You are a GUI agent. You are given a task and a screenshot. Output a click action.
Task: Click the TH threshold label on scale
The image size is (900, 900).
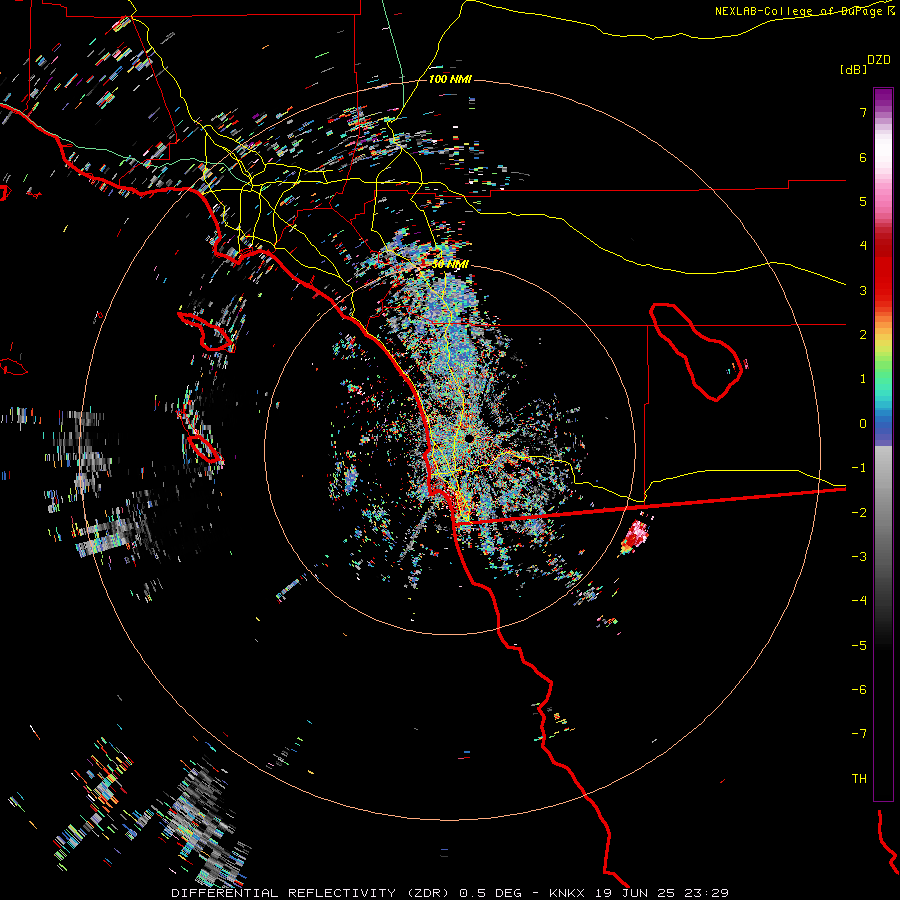tap(859, 779)
